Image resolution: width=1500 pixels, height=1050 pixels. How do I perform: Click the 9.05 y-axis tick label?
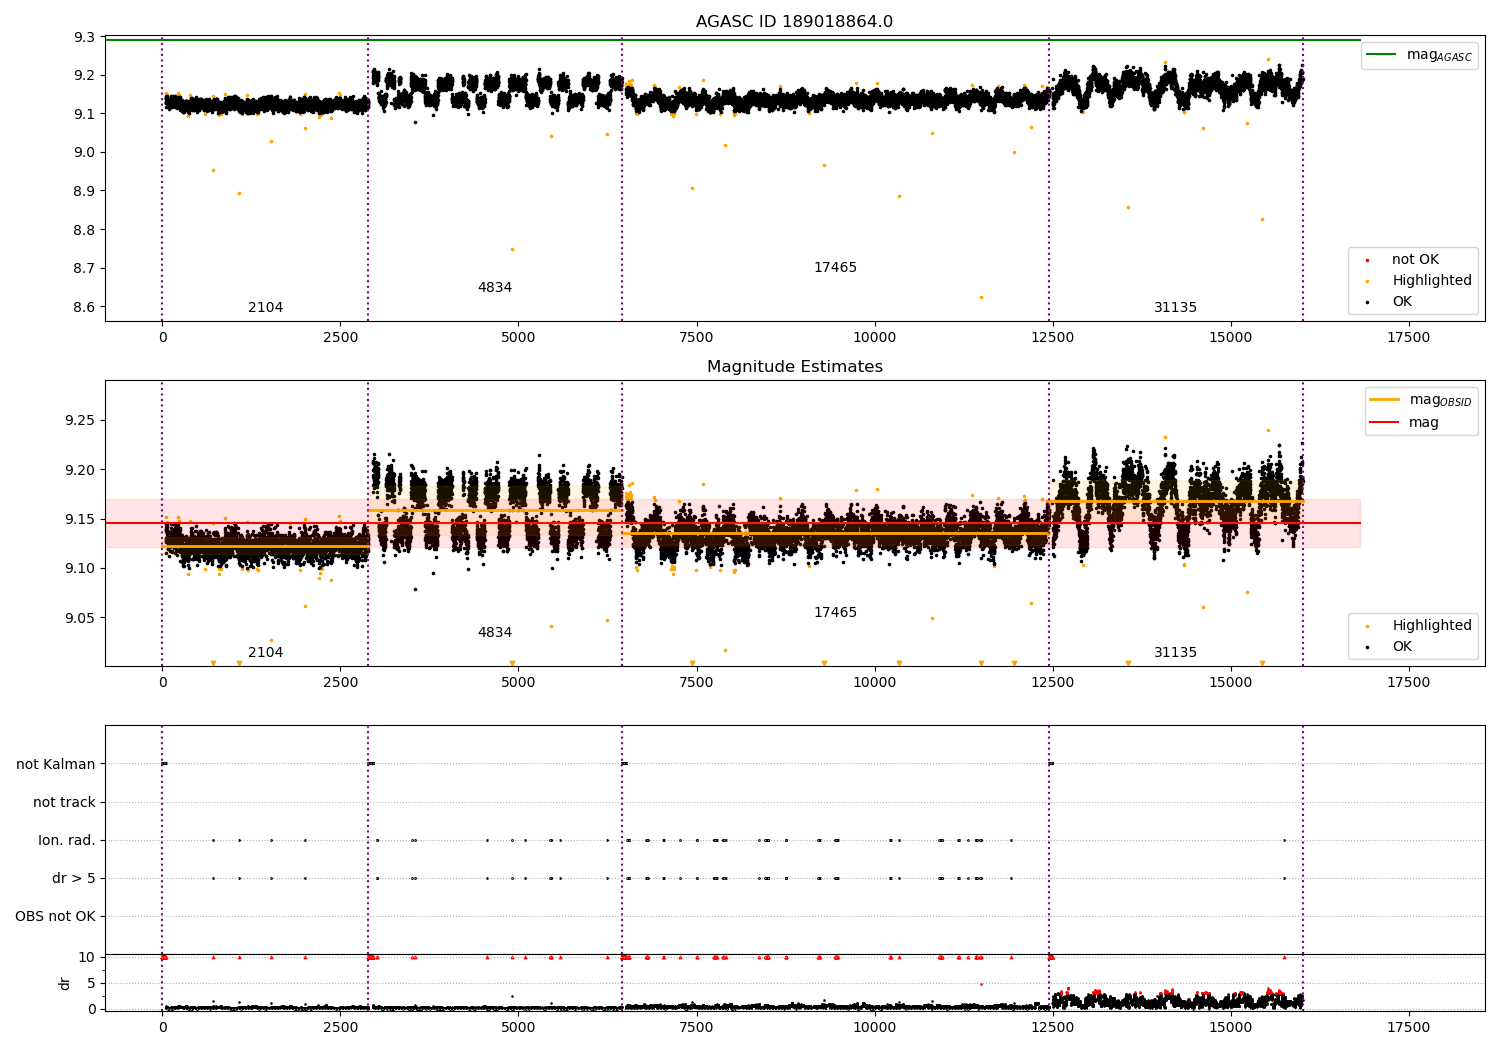point(80,618)
